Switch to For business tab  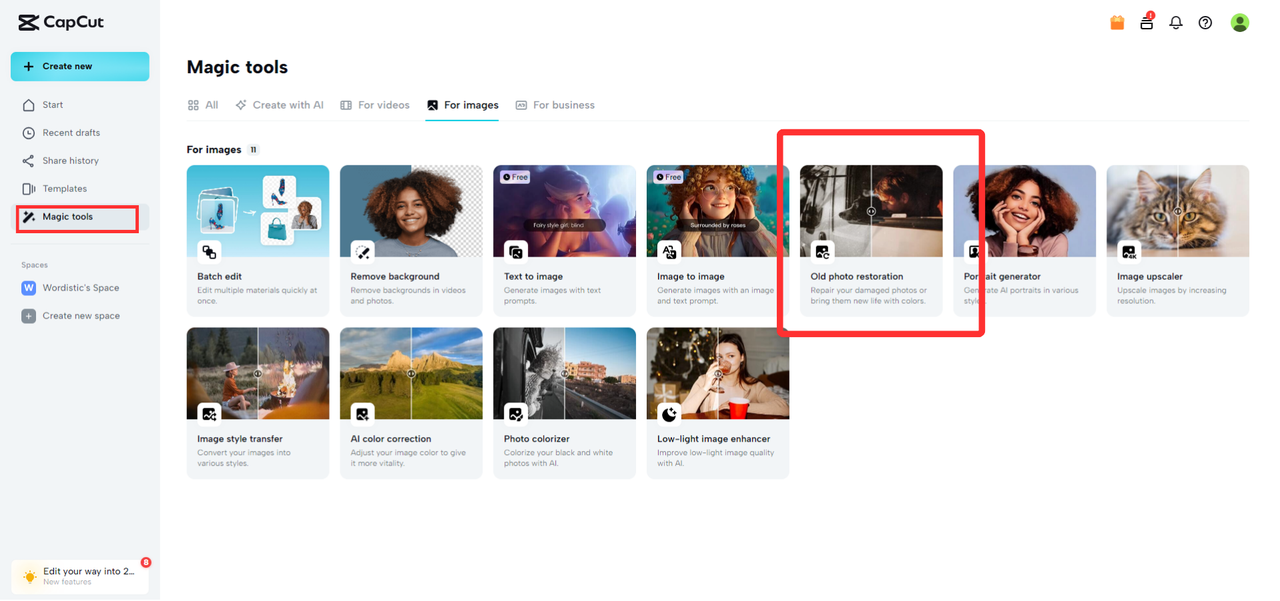[555, 105]
